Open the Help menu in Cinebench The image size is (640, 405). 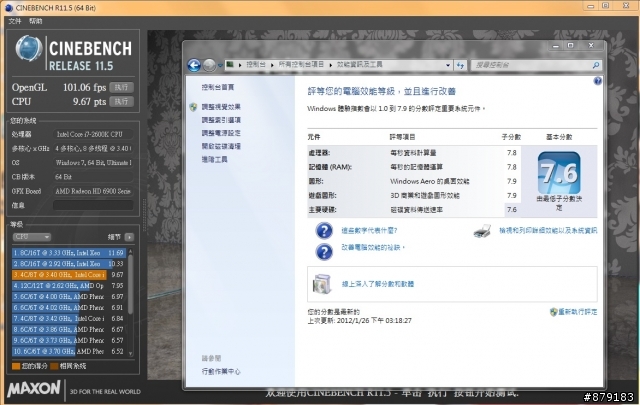click(x=36, y=21)
